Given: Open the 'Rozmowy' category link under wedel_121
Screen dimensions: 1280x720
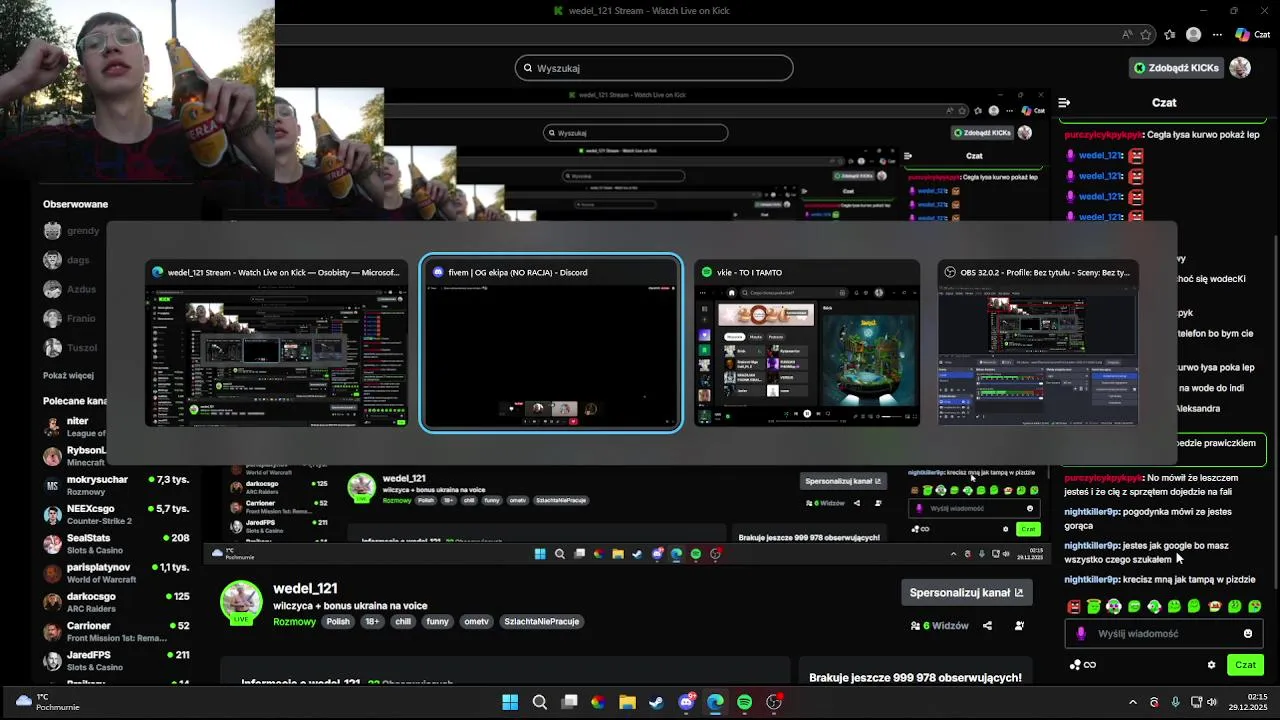Looking at the screenshot, I should tap(294, 621).
